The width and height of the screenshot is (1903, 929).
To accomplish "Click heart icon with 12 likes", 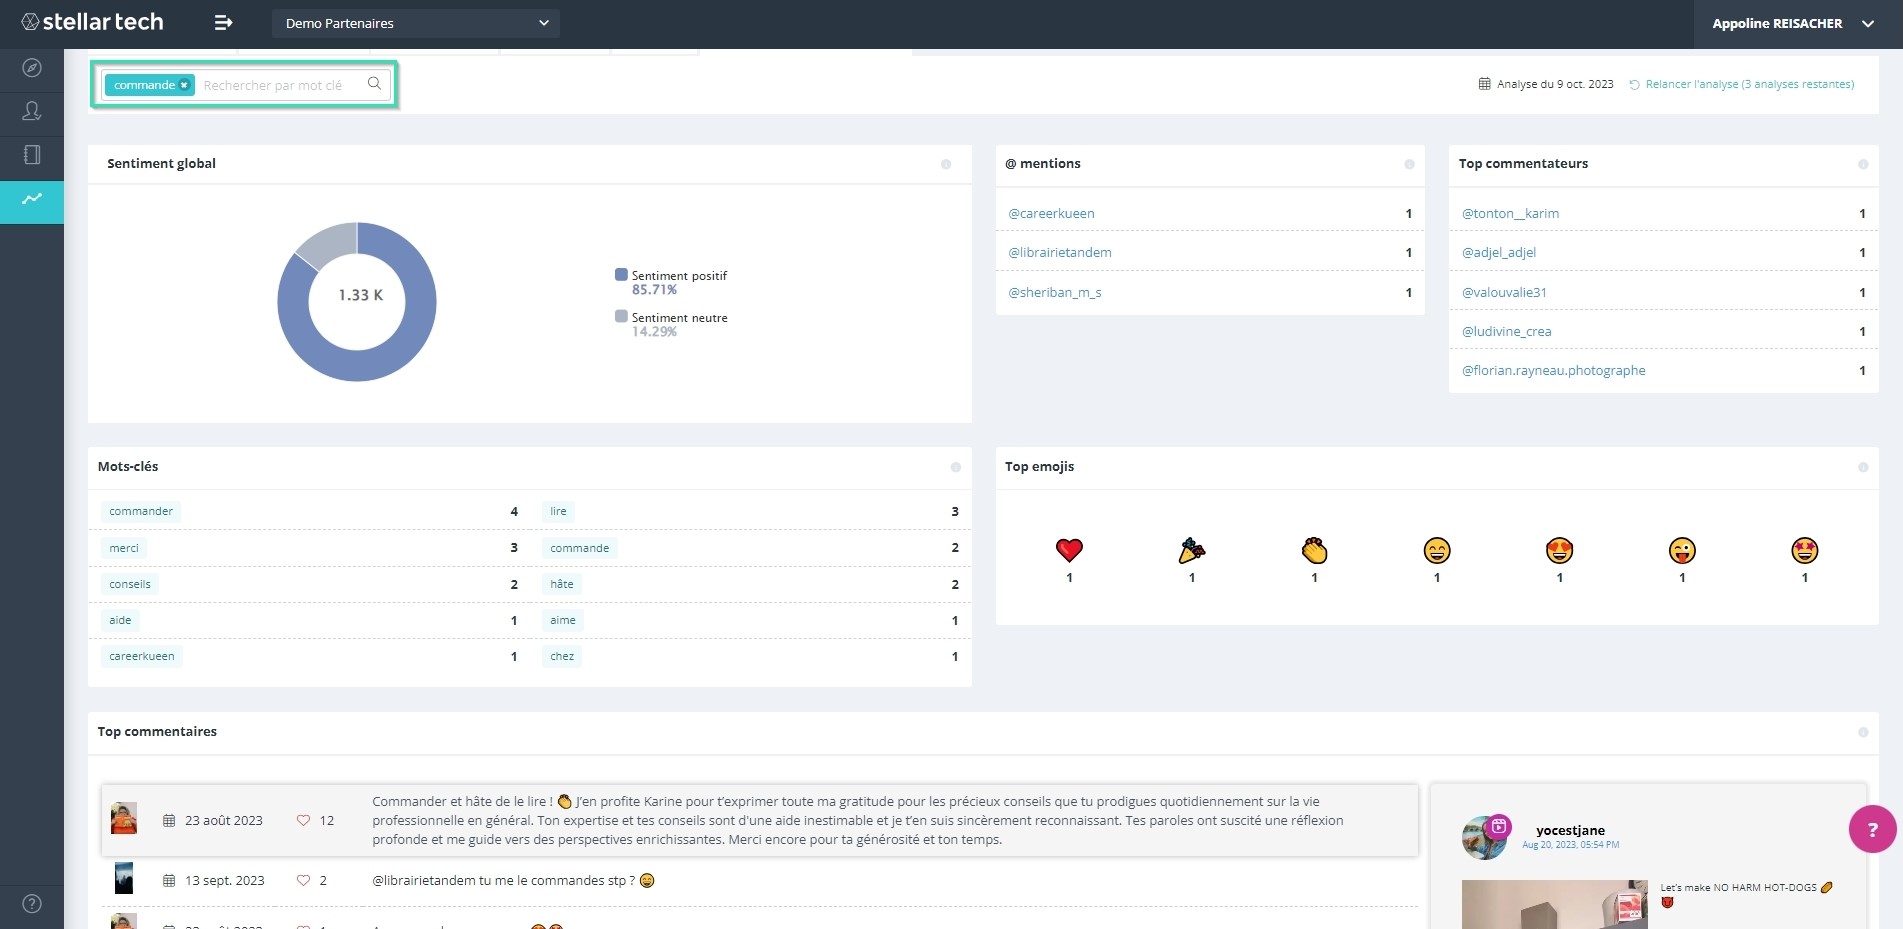I will [303, 820].
